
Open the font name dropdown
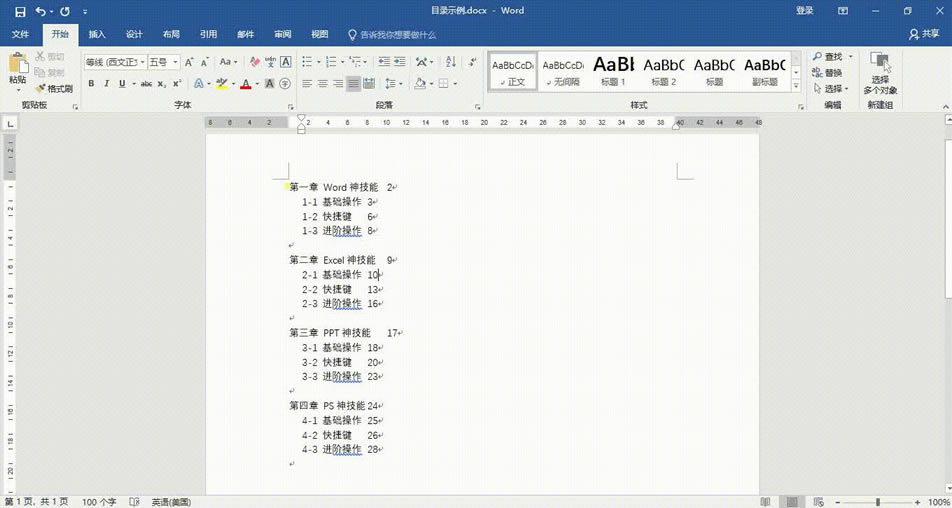[143, 62]
